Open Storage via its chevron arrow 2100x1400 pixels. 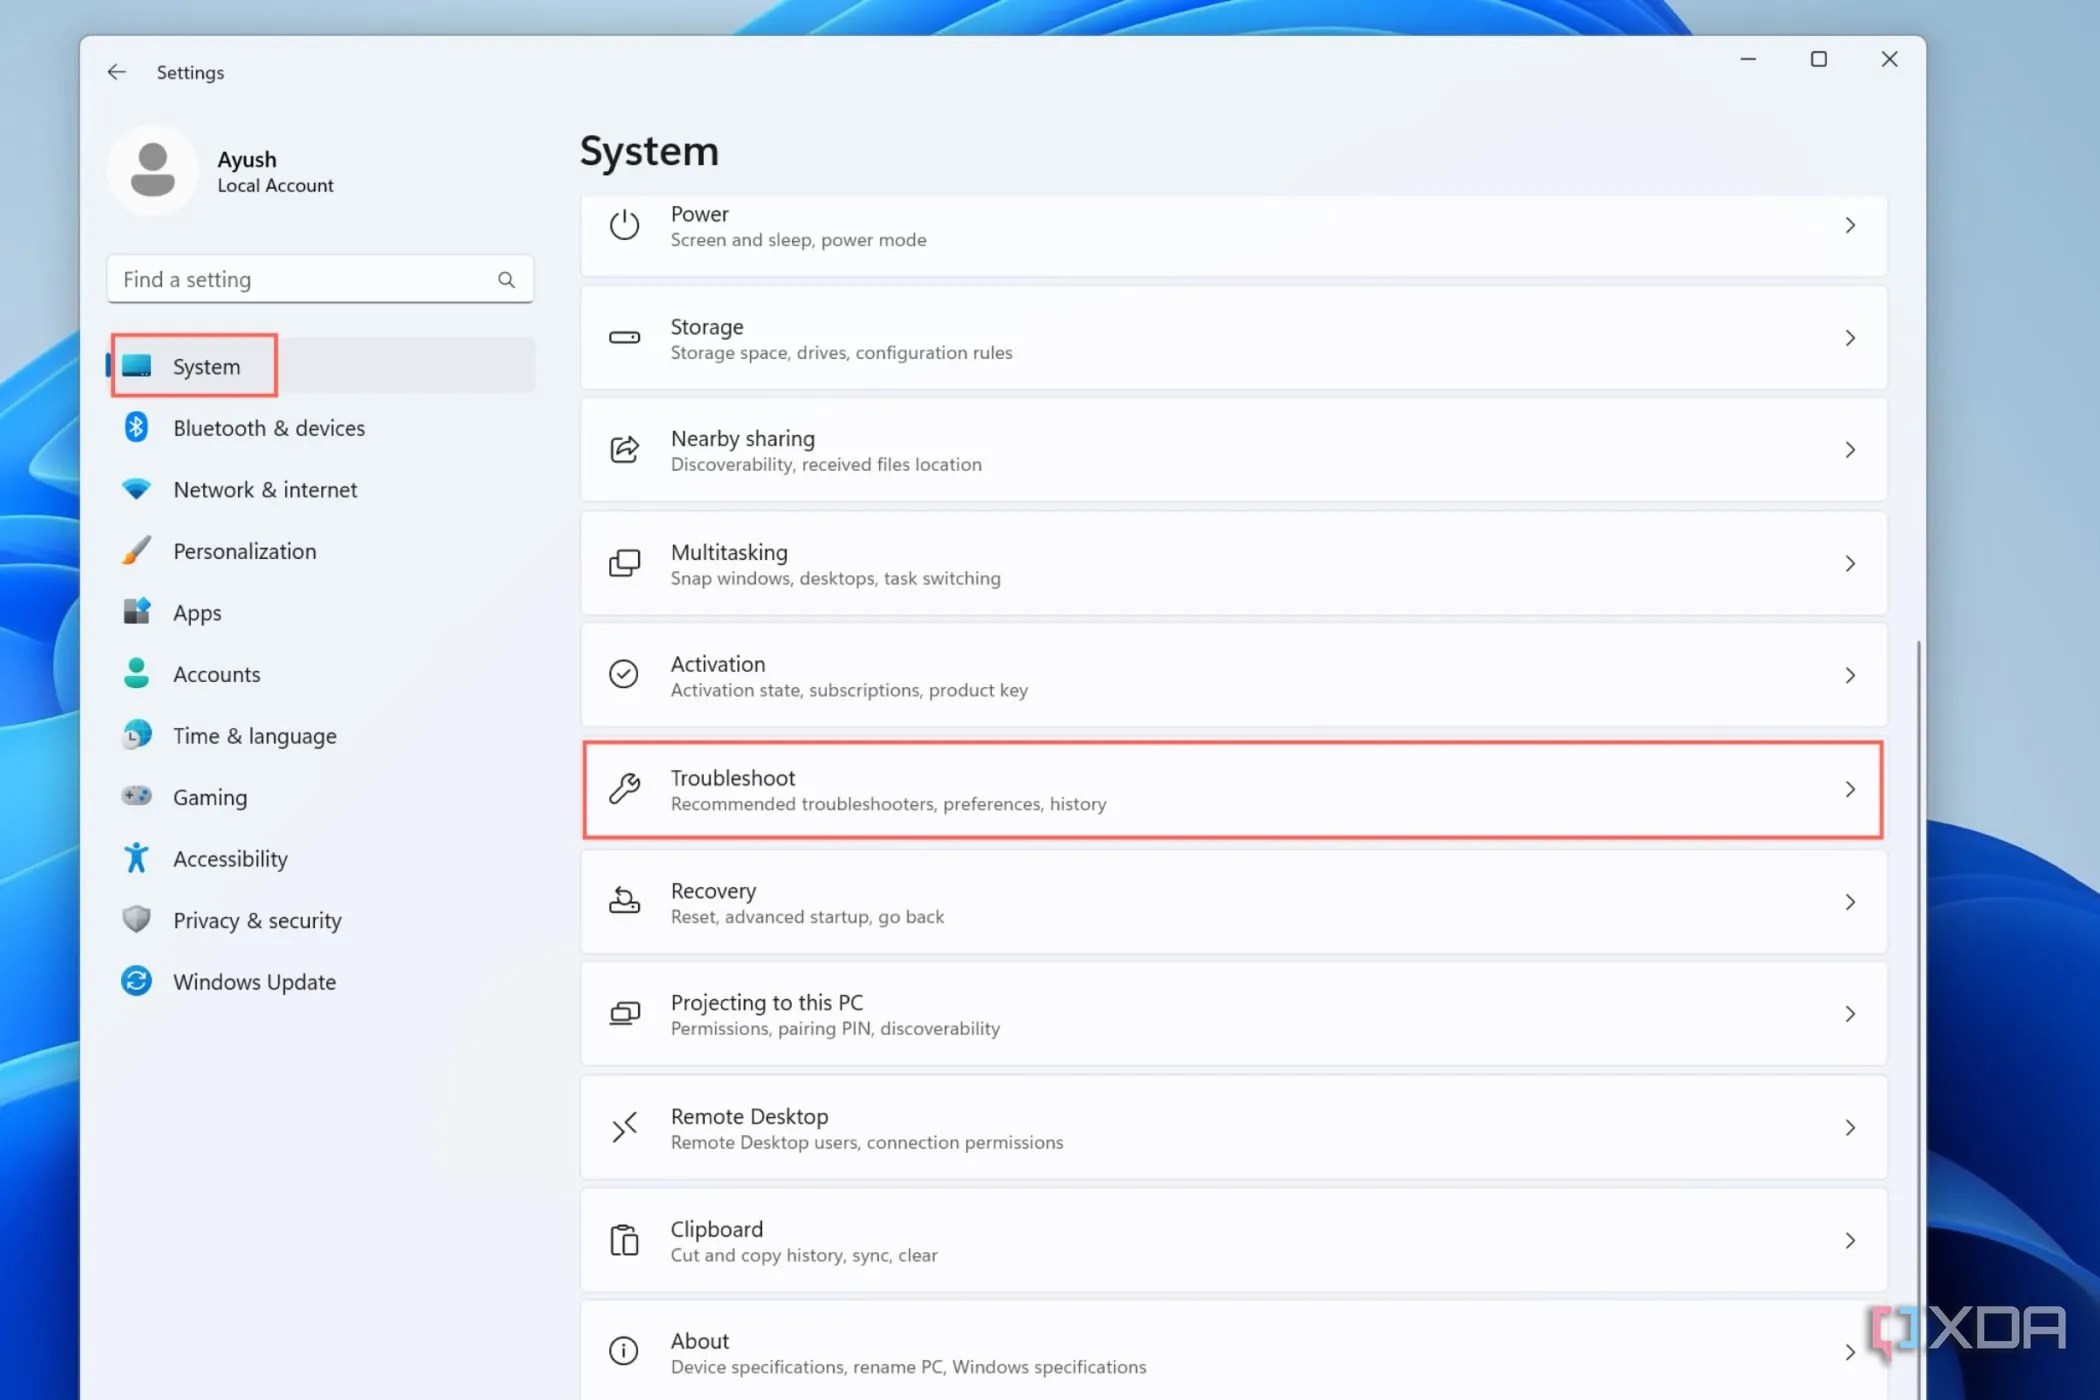pos(1850,338)
